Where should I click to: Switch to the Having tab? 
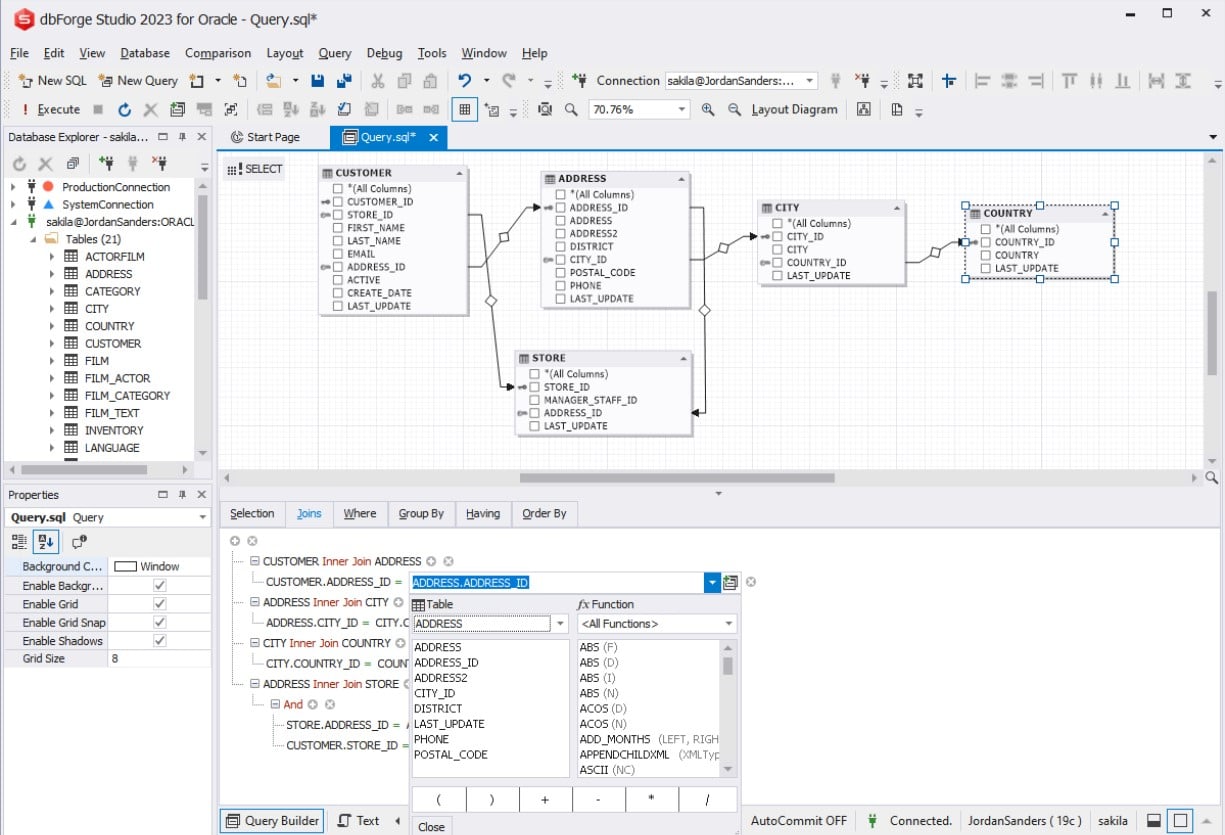point(483,514)
